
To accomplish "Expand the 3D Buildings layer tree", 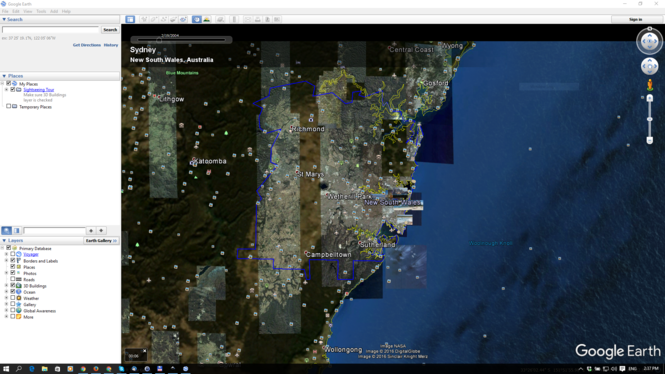I will coord(6,285).
